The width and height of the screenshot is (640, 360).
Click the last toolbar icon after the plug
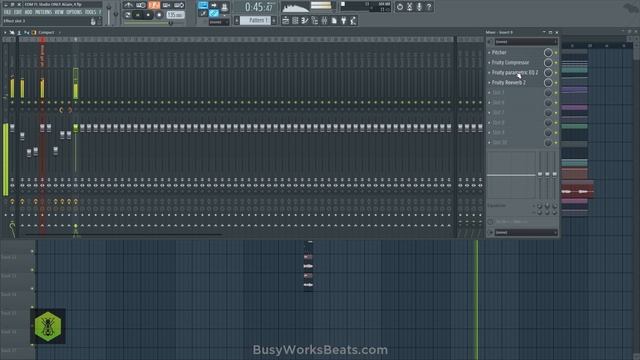(353, 20)
